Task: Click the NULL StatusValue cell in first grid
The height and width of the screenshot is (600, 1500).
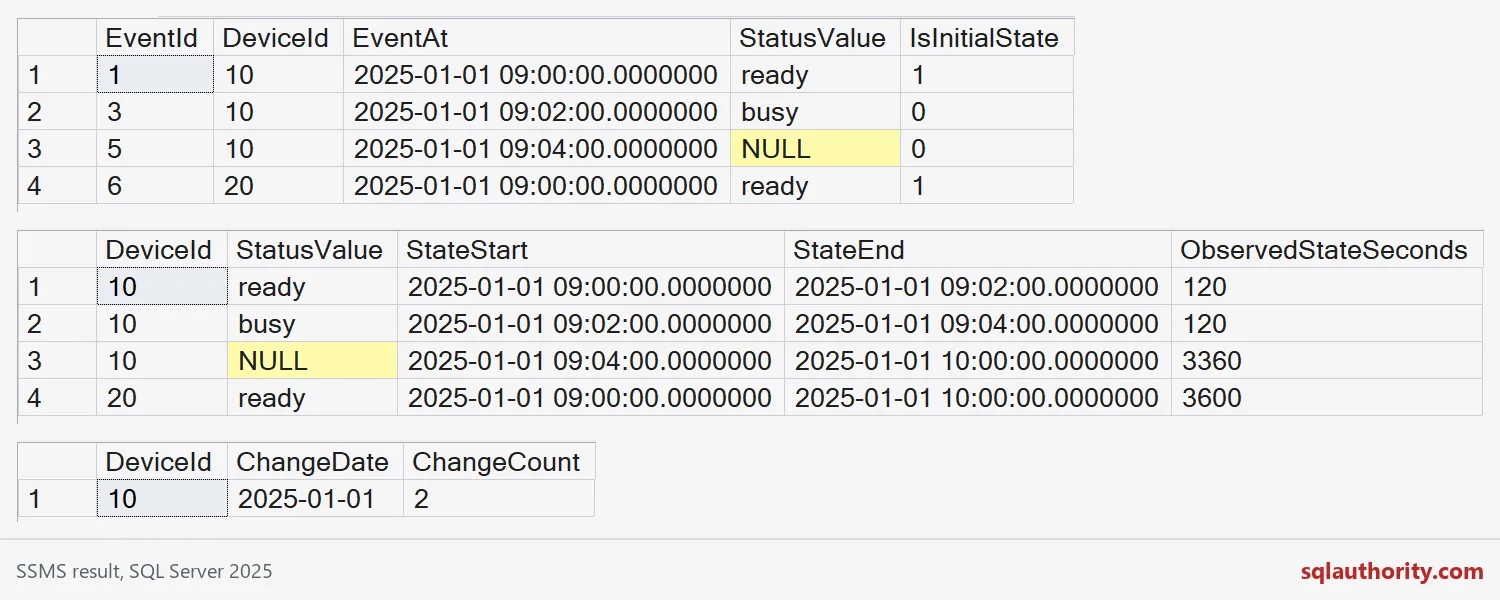Action: click(815, 149)
